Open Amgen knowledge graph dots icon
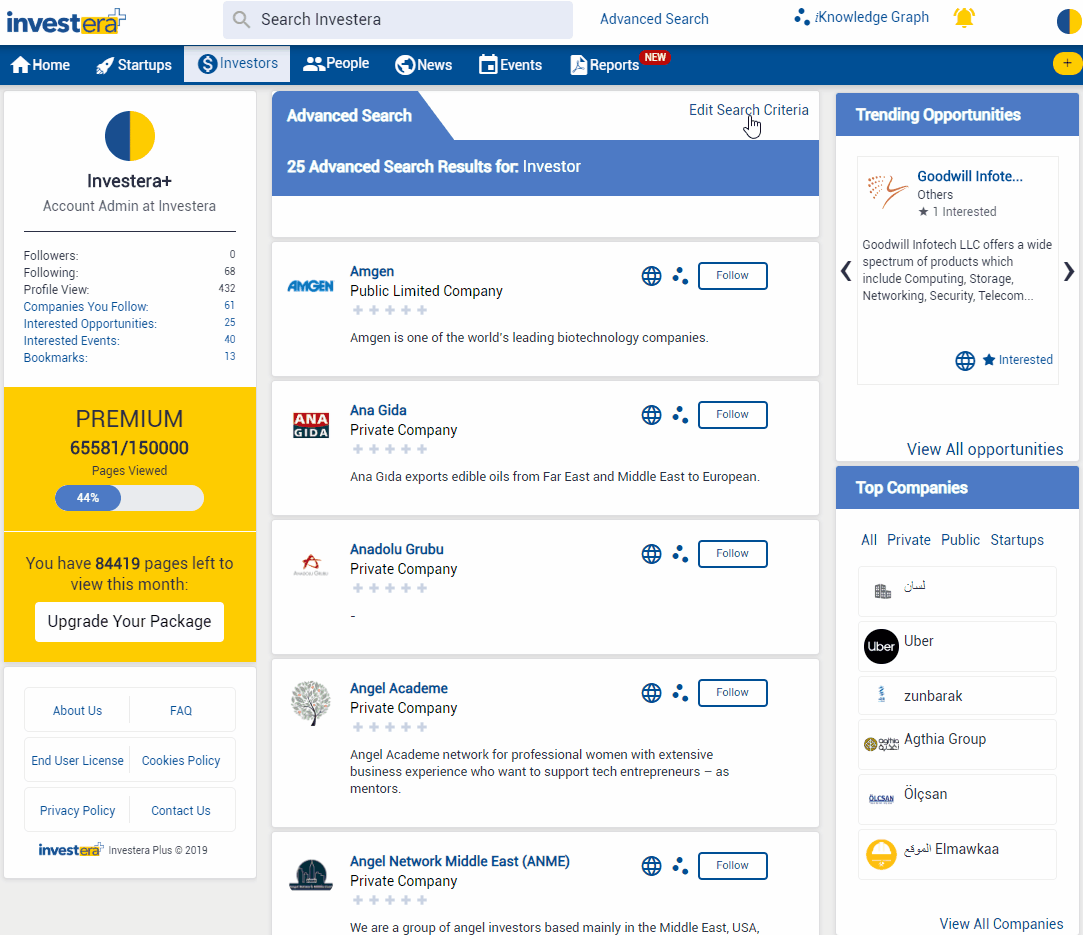Image resolution: width=1083 pixels, height=935 pixels. (x=680, y=276)
